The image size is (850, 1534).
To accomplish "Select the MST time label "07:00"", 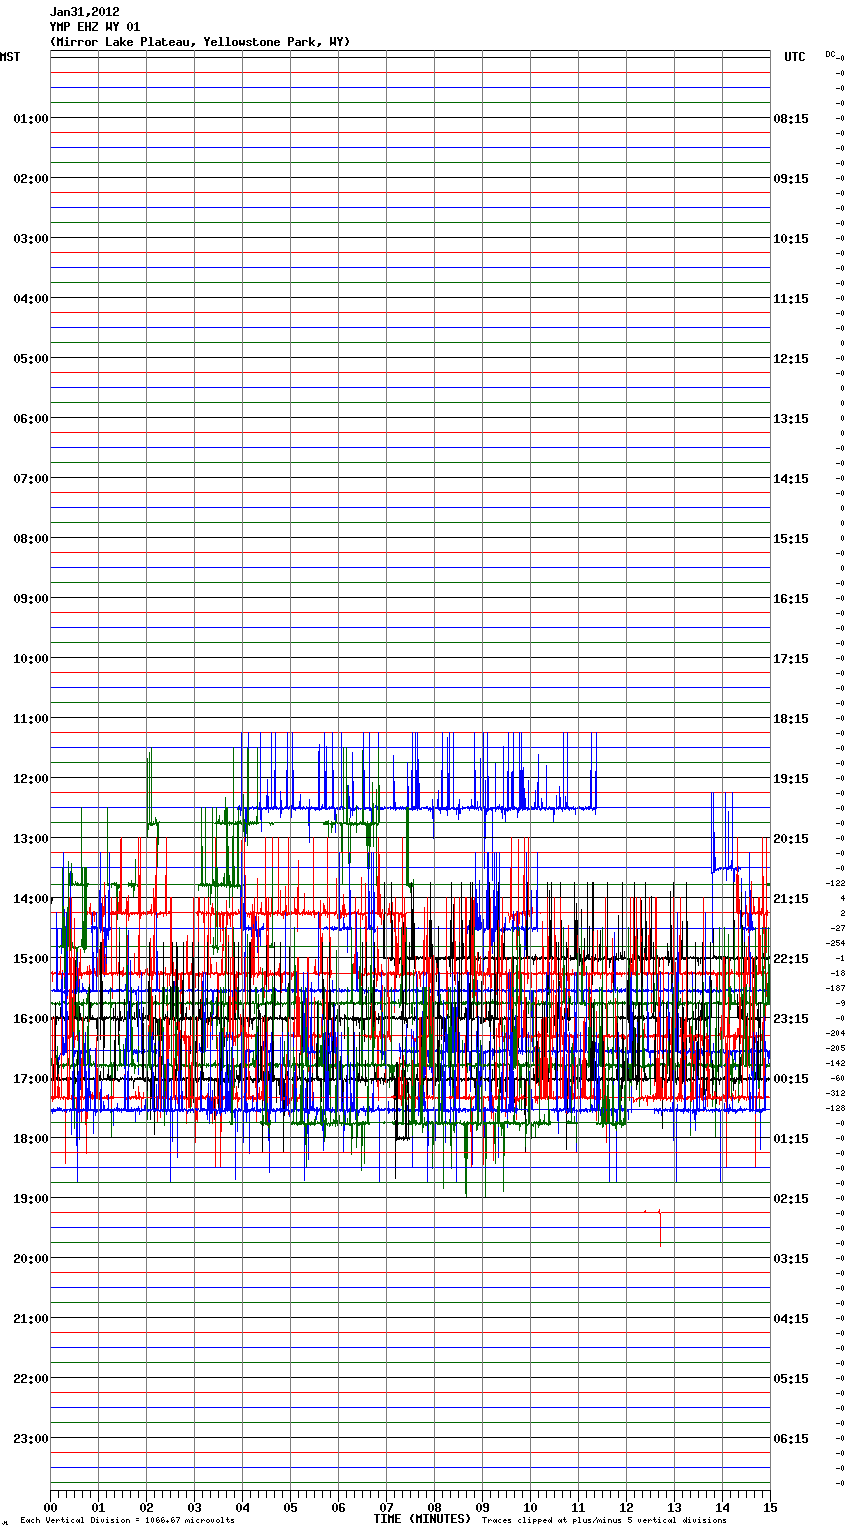I will pyautogui.click(x=31, y=479).
